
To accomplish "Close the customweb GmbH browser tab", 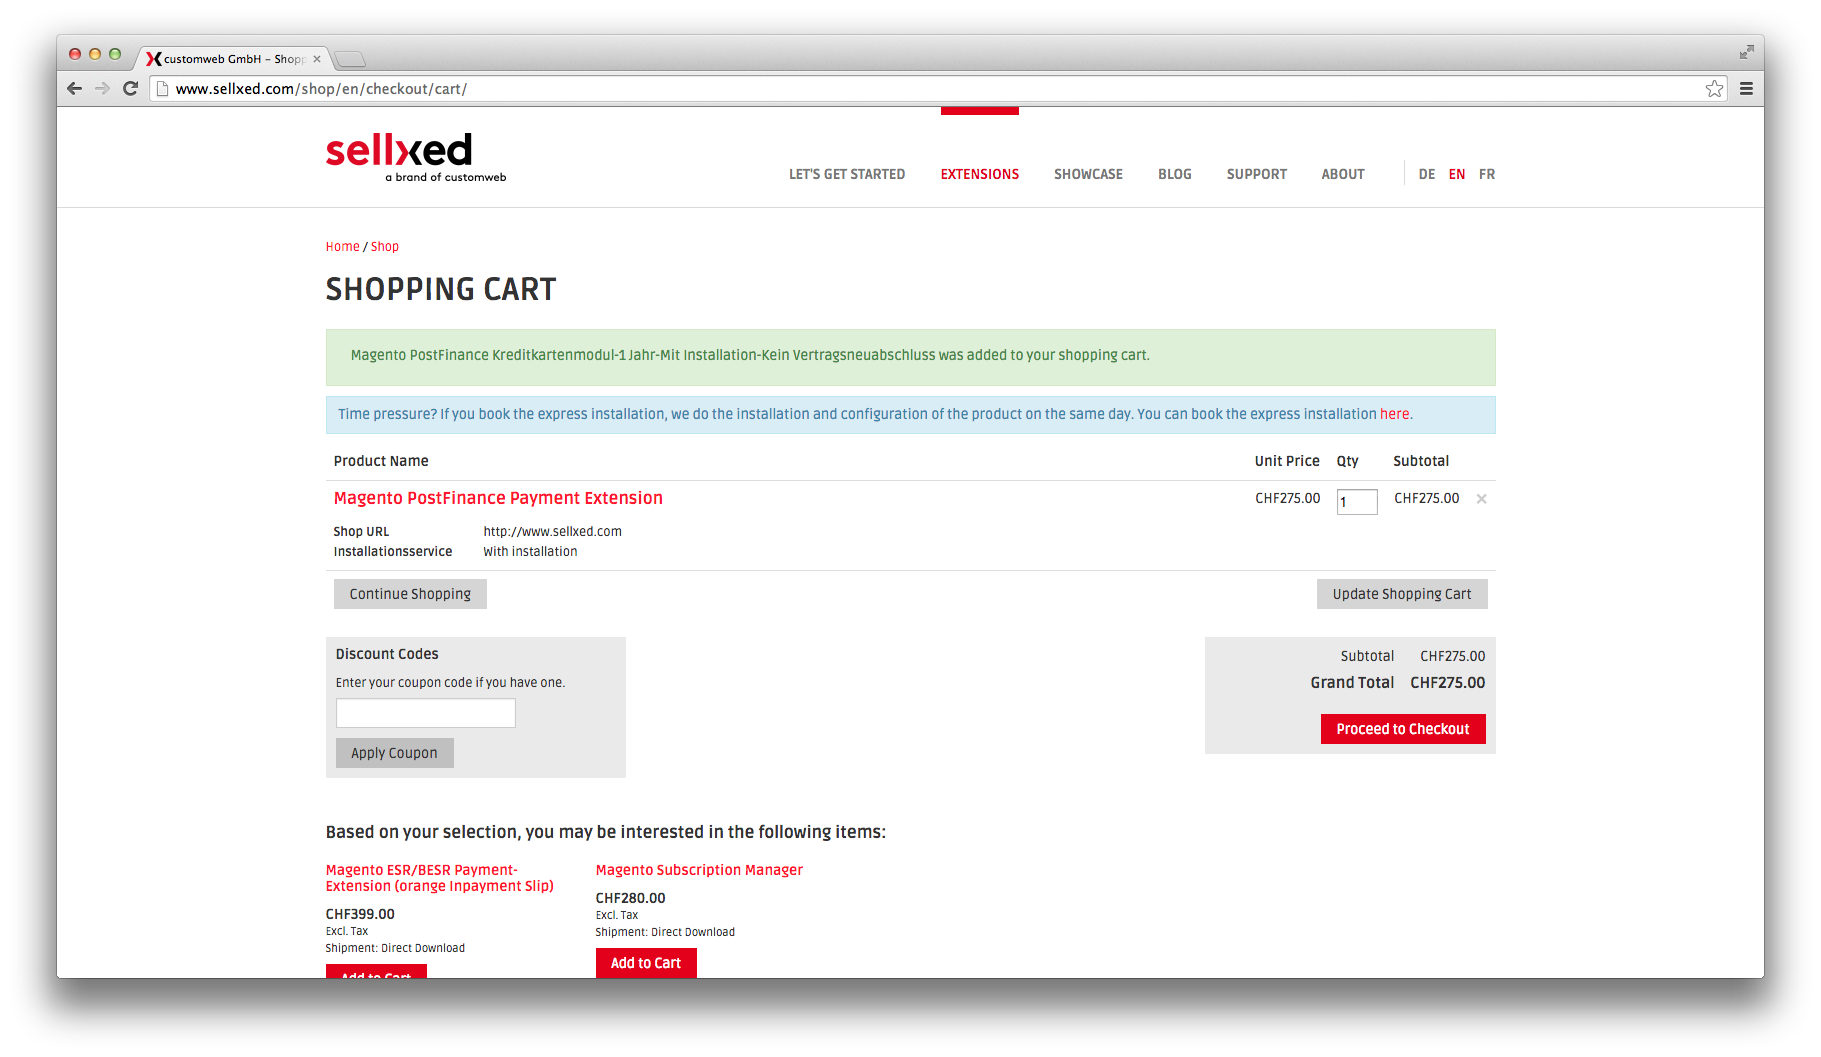I will (317, 59).
